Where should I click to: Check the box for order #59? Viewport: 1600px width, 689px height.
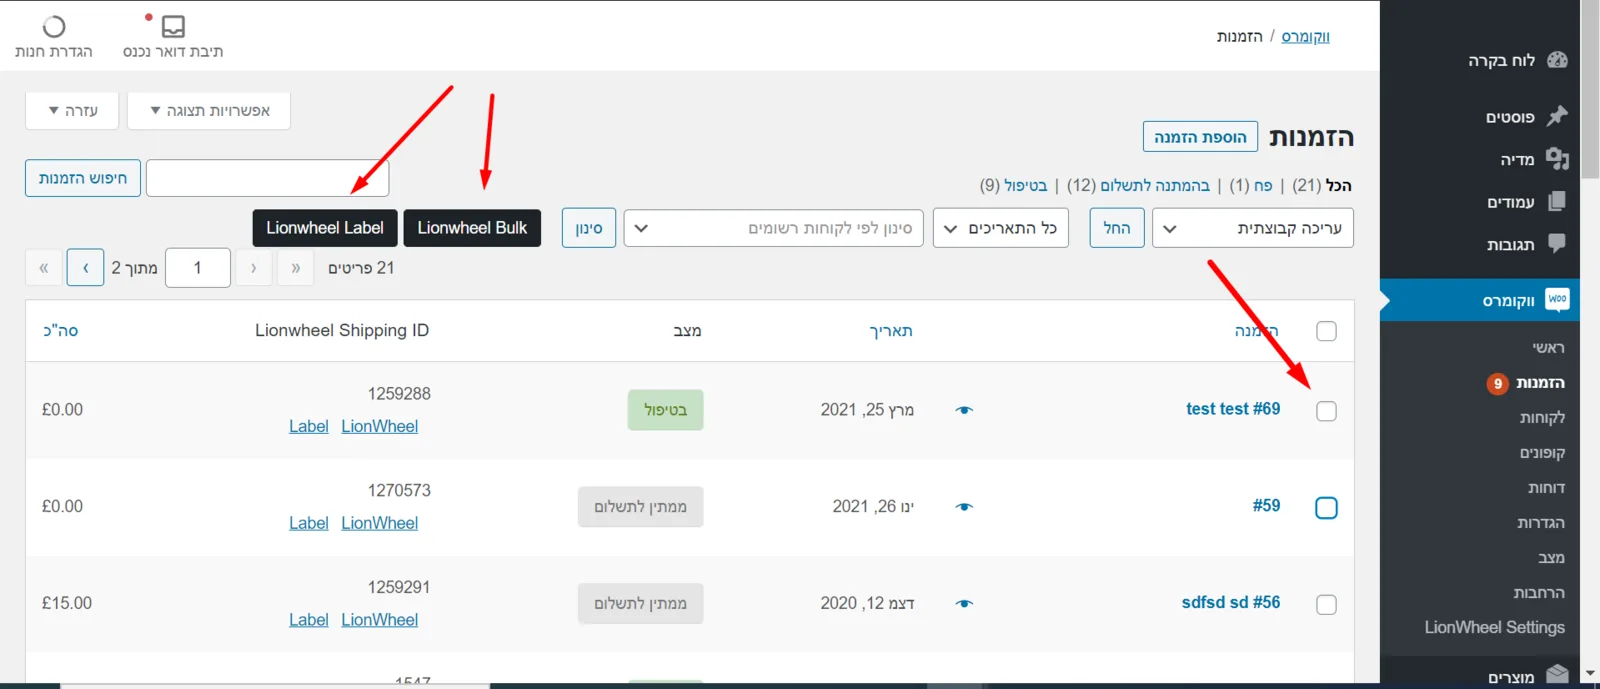tap(1327, 508)
